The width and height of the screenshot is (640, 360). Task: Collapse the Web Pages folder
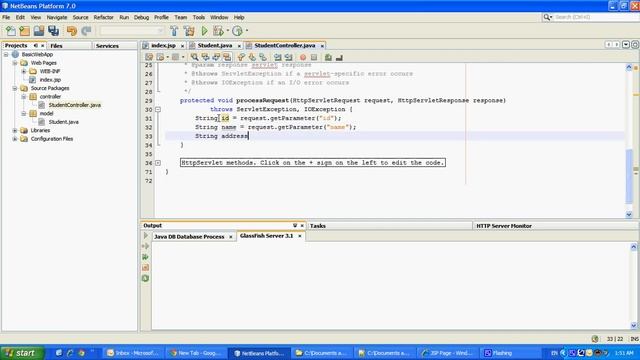[x=15, y=63]
